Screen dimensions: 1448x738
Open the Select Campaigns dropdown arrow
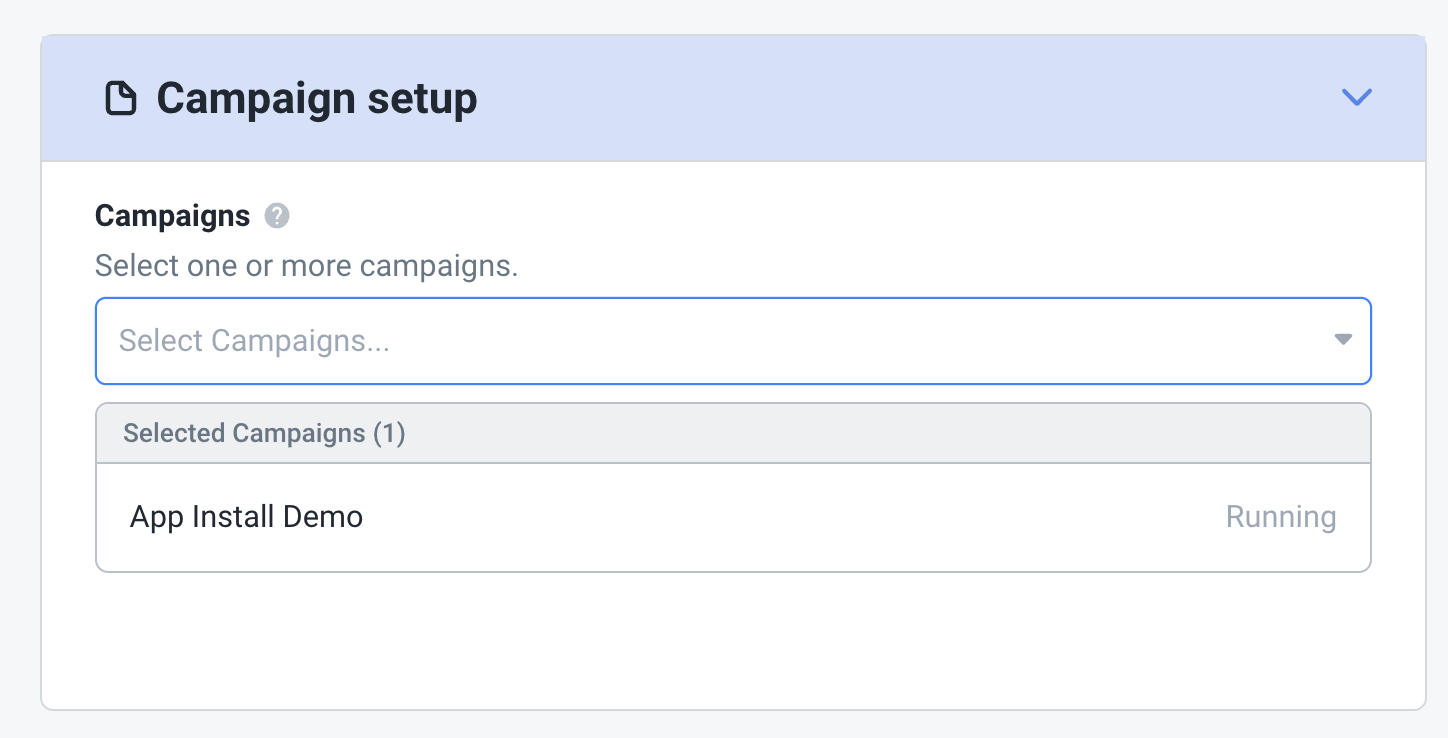click(x=1343, y=340)
